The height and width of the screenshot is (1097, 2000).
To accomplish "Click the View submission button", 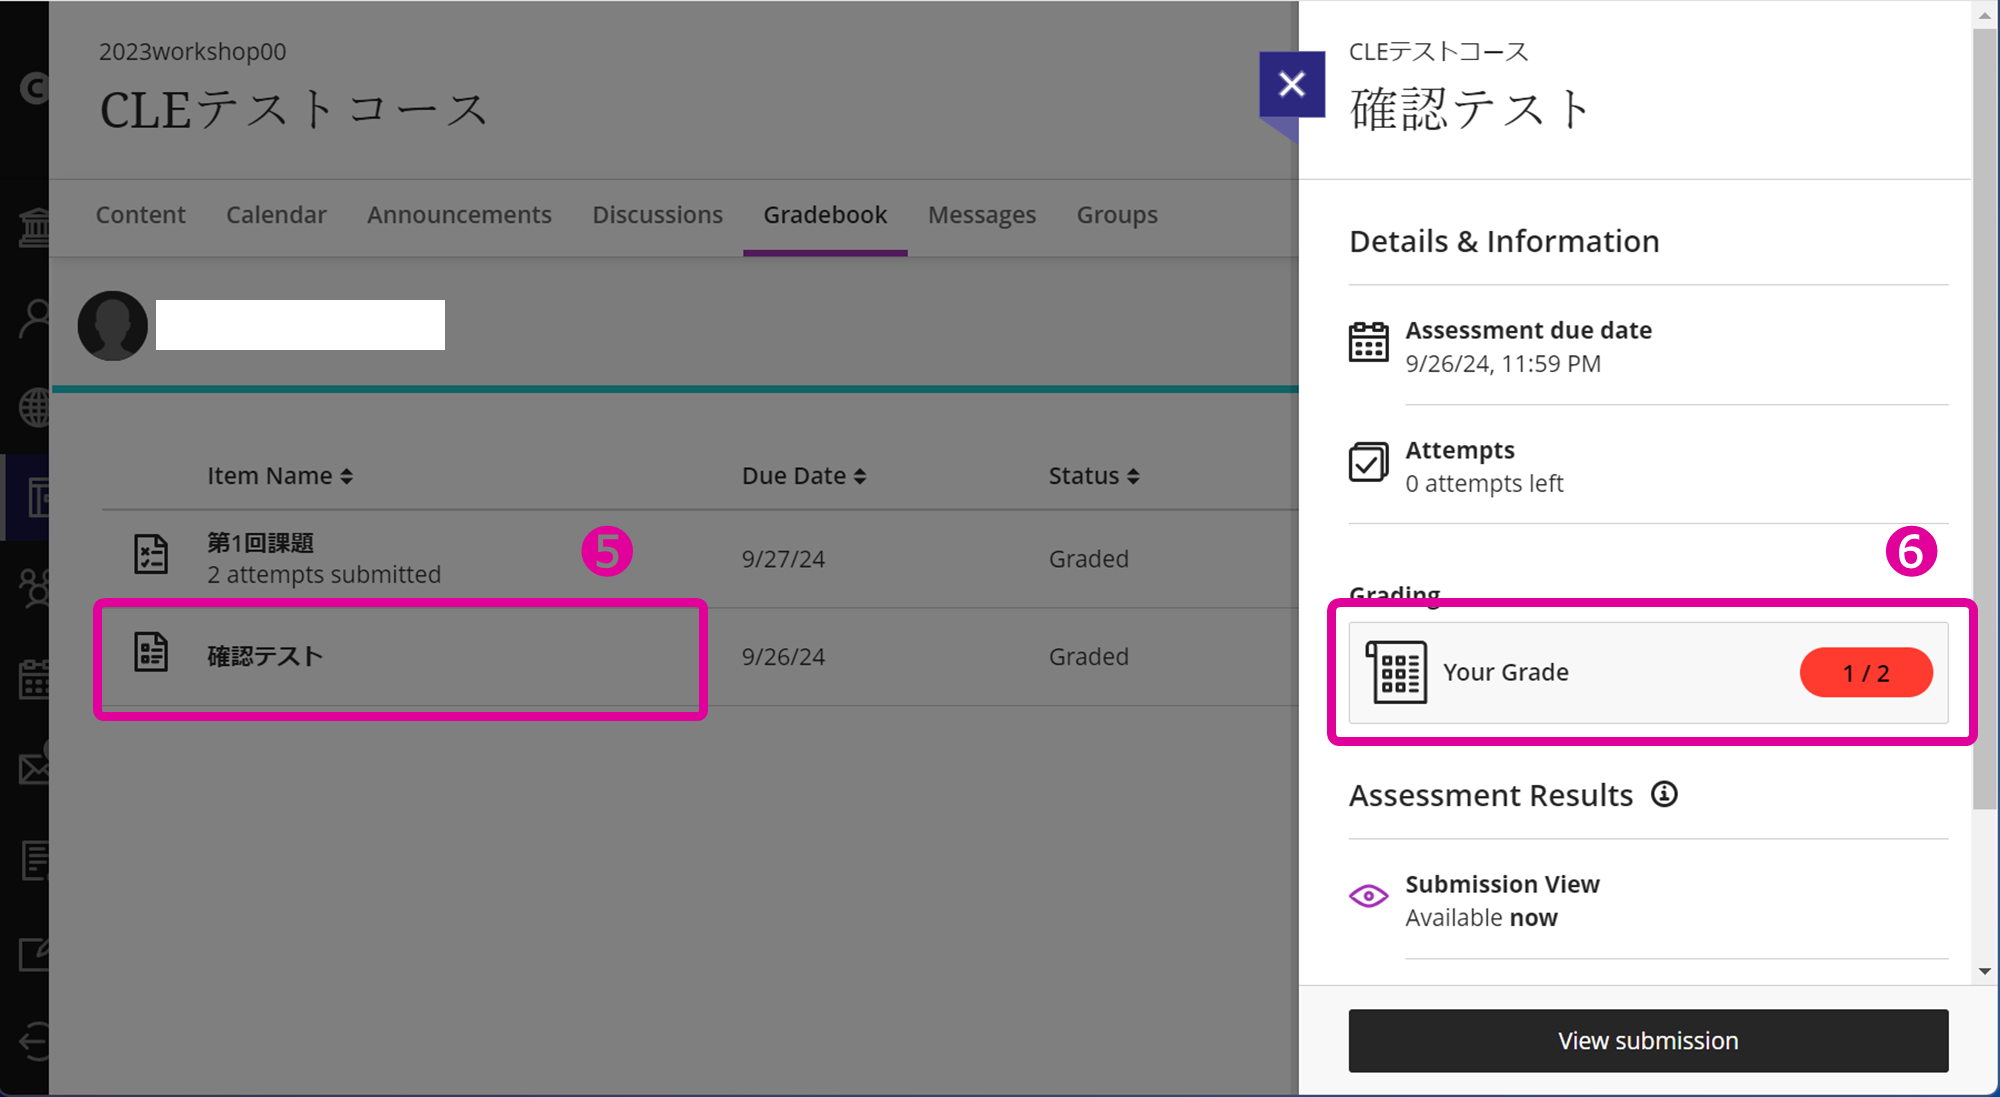I will (1647, 1040).
